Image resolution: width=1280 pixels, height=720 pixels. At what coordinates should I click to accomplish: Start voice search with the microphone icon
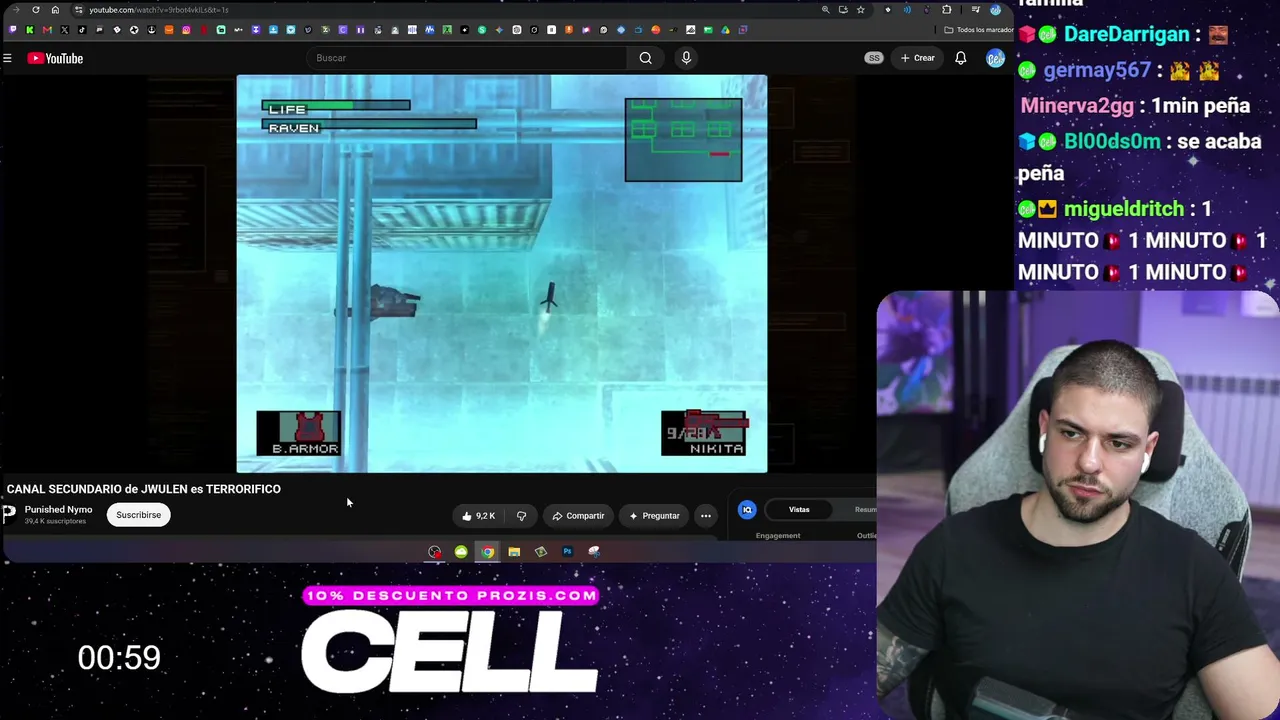[x=686, y=58]
